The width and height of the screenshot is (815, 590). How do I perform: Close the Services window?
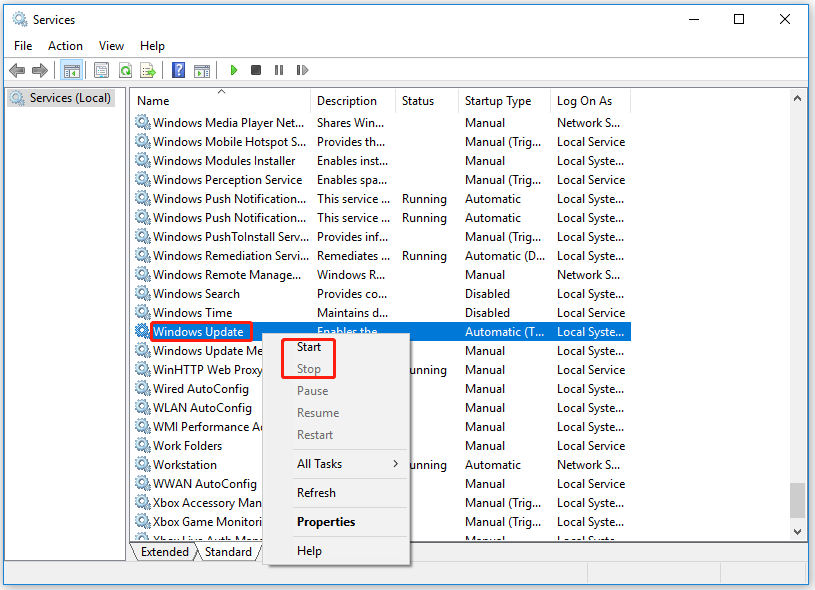coord(785,20)
